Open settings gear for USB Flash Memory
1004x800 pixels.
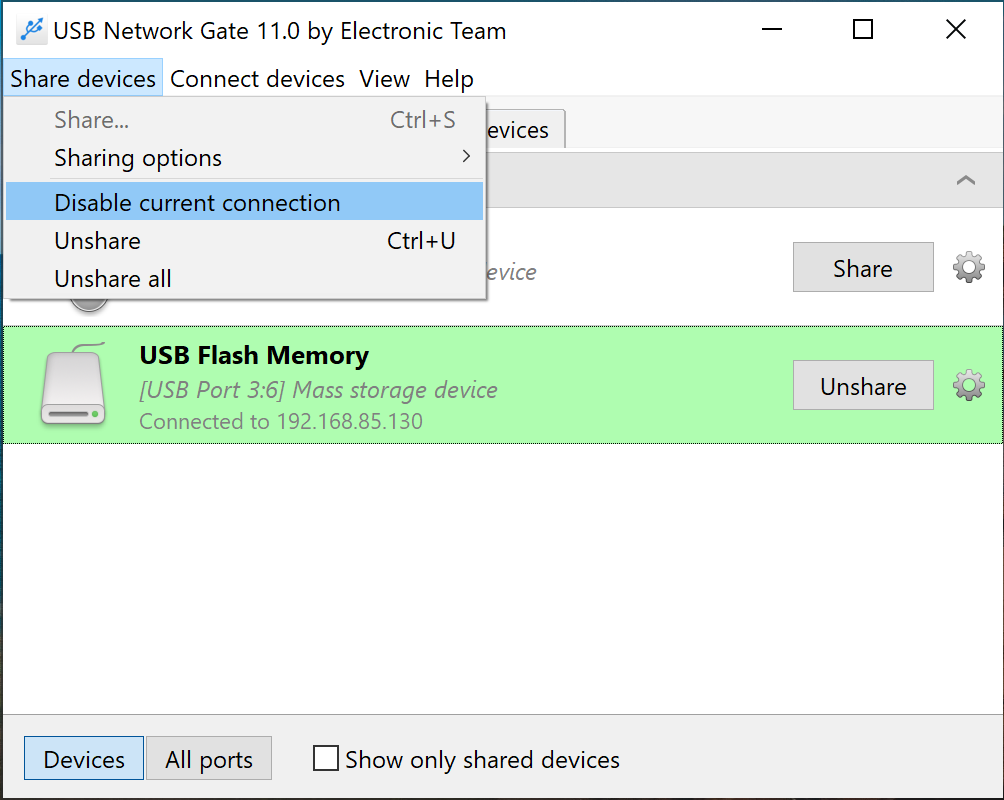(x=967, y=385)
